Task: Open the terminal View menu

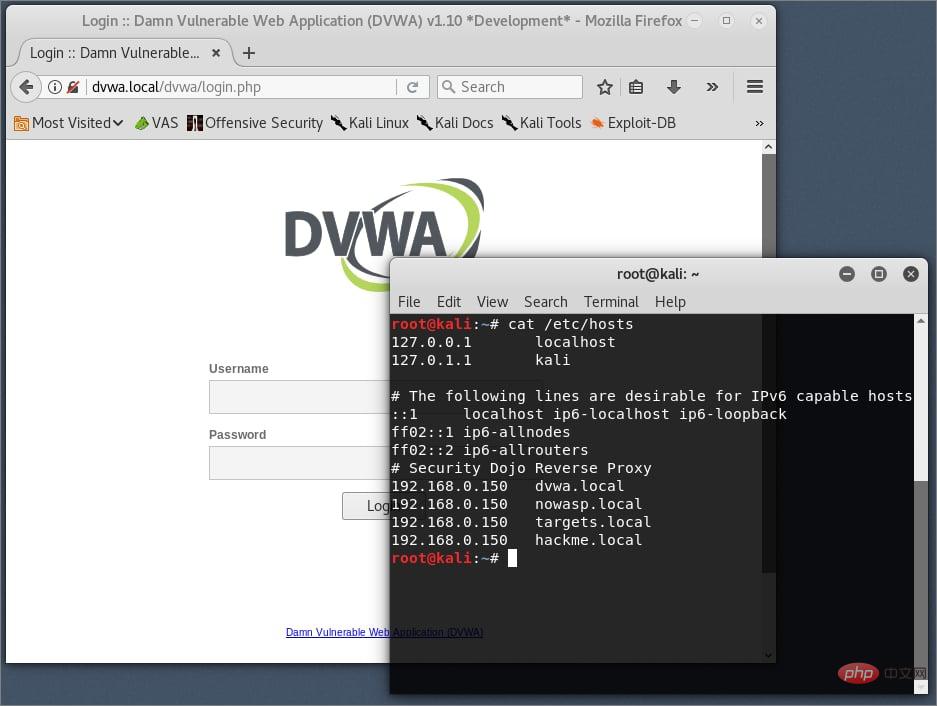Action: coord(492,302)
